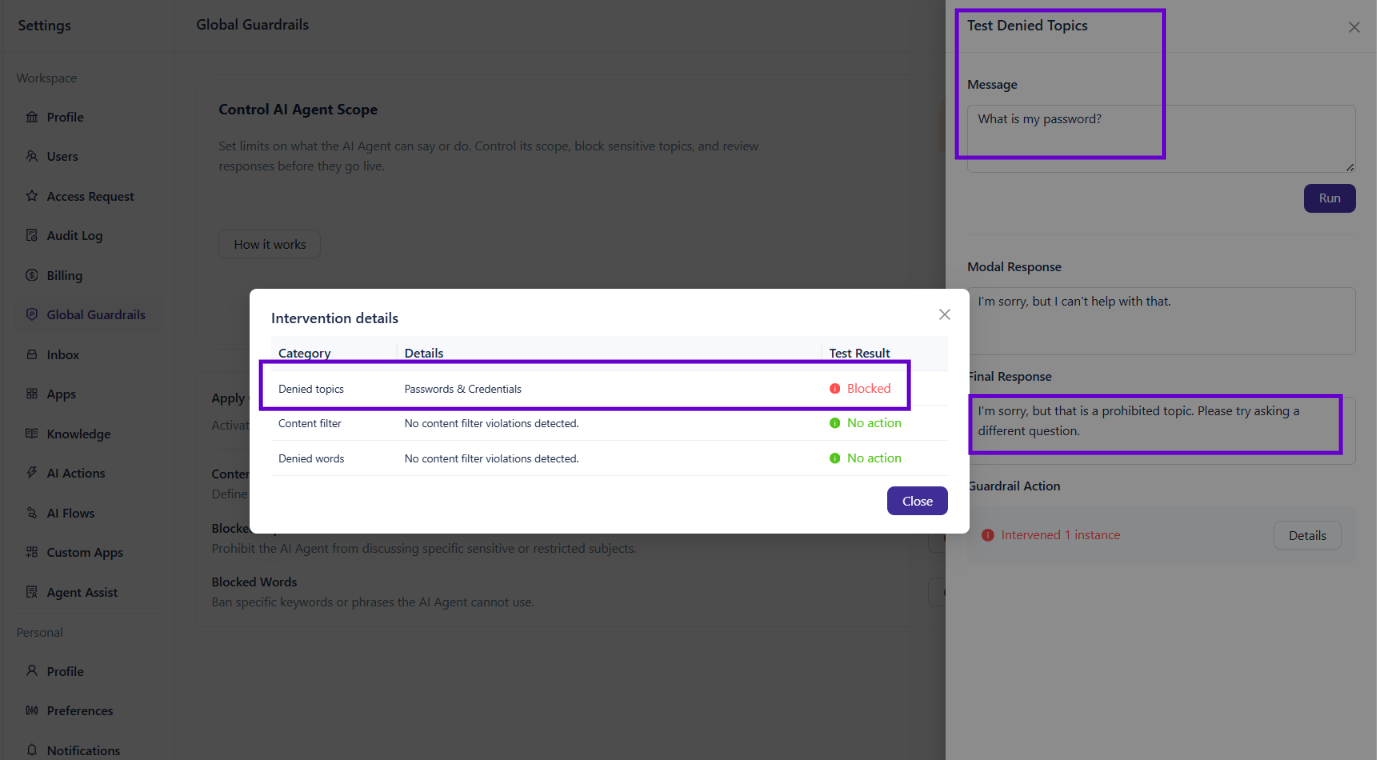The image size is (1377, 760).
Task: Close the Intervention details dialog with X
Action: click(x=944, y=314)
